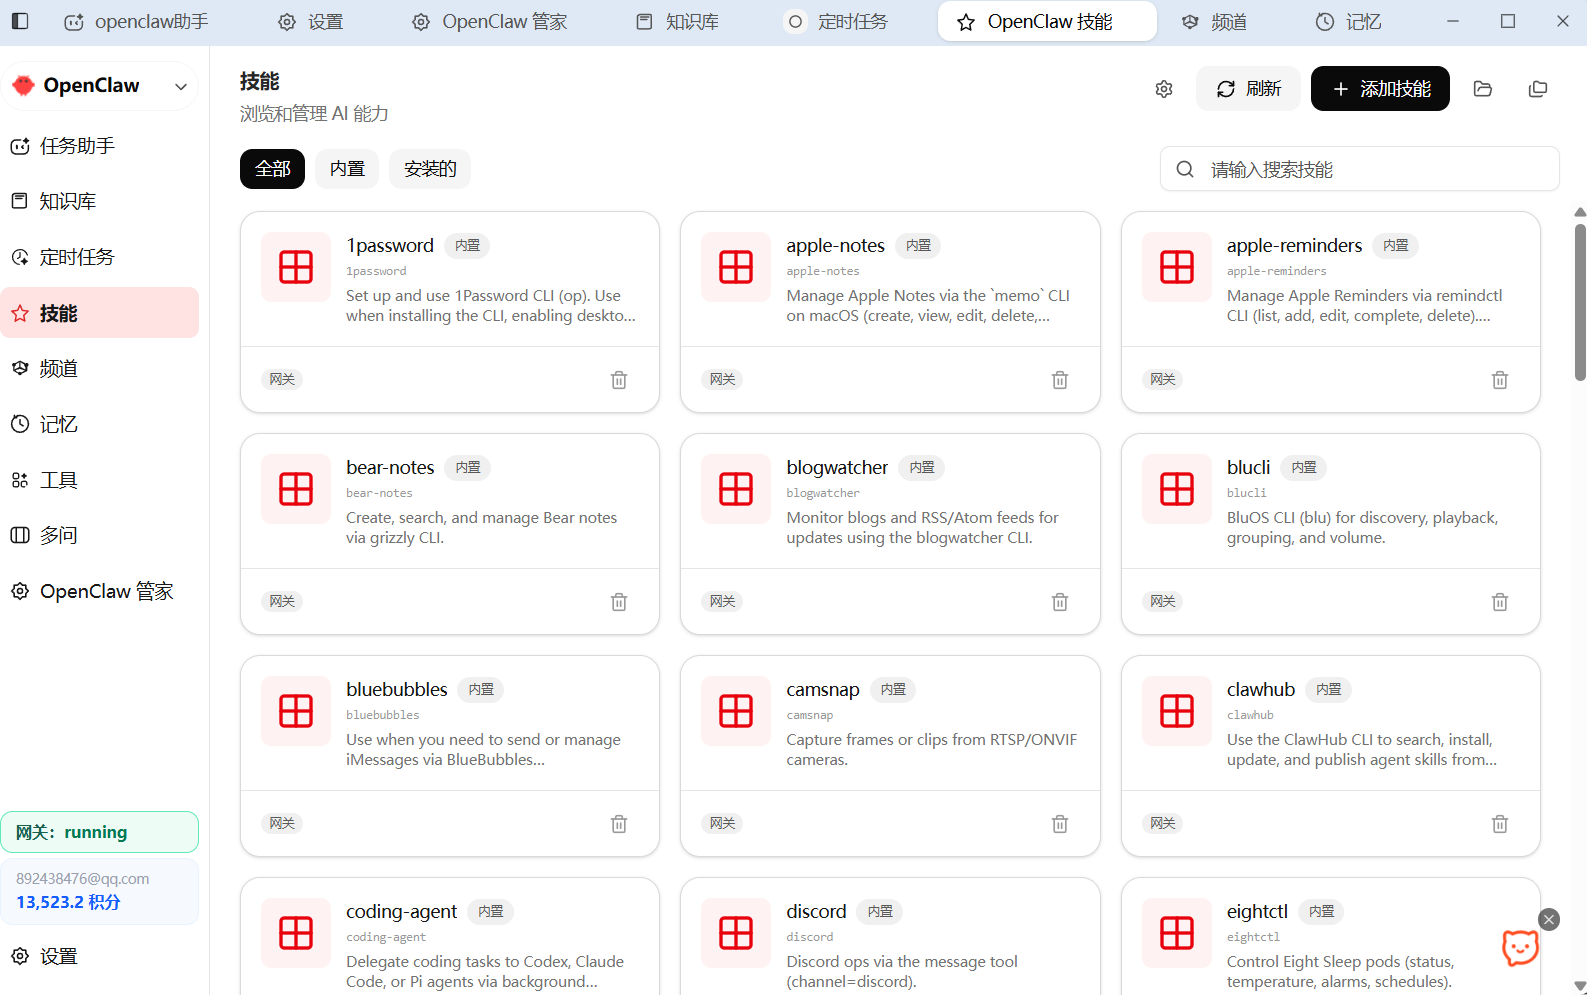Click the eightctl skill grid icon
Viewport: 1587px width, 995px height.
pos(1177,933)
